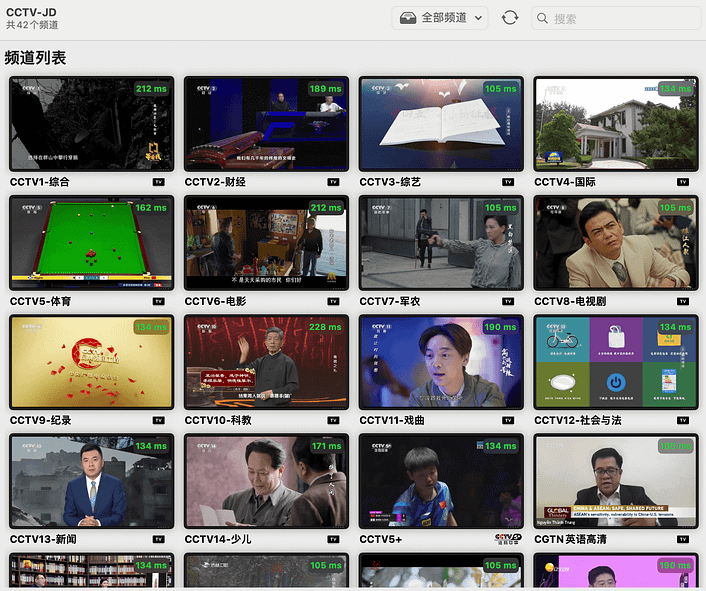This screenshot has height=591, width=706.
Task: Click the TV badge next to CCTV10-科教
Action: (333, 420)
